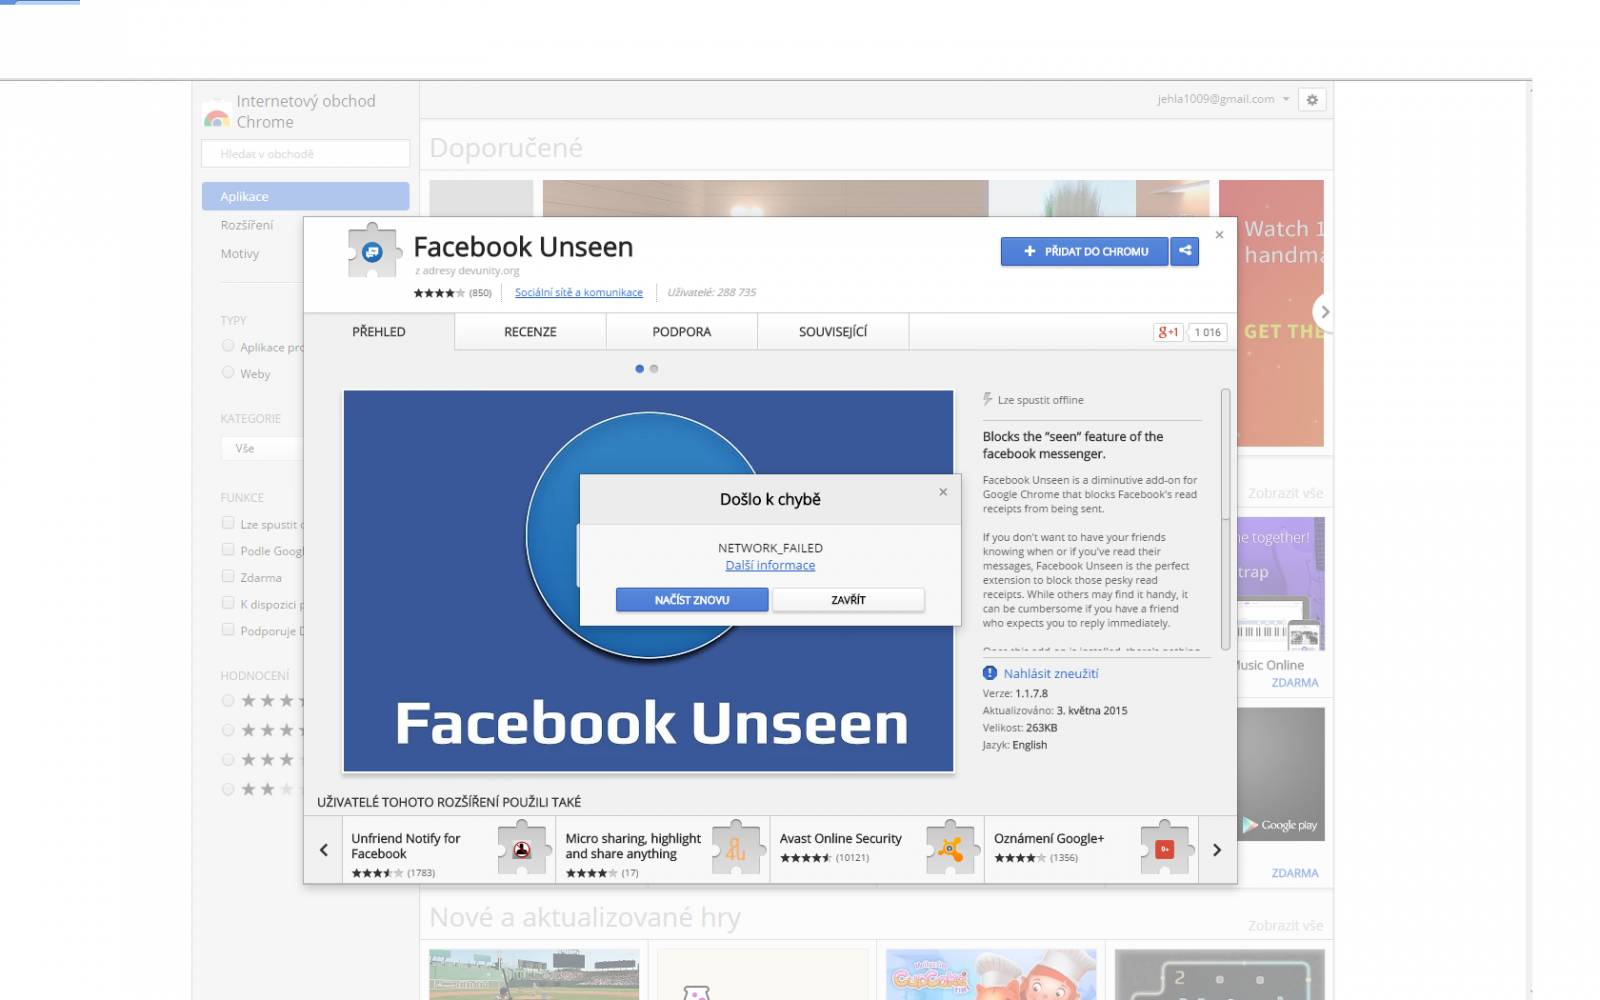Screen dimensions: 1600x1000
Task: Select the Weby type radio button
Action: [228, 372]
